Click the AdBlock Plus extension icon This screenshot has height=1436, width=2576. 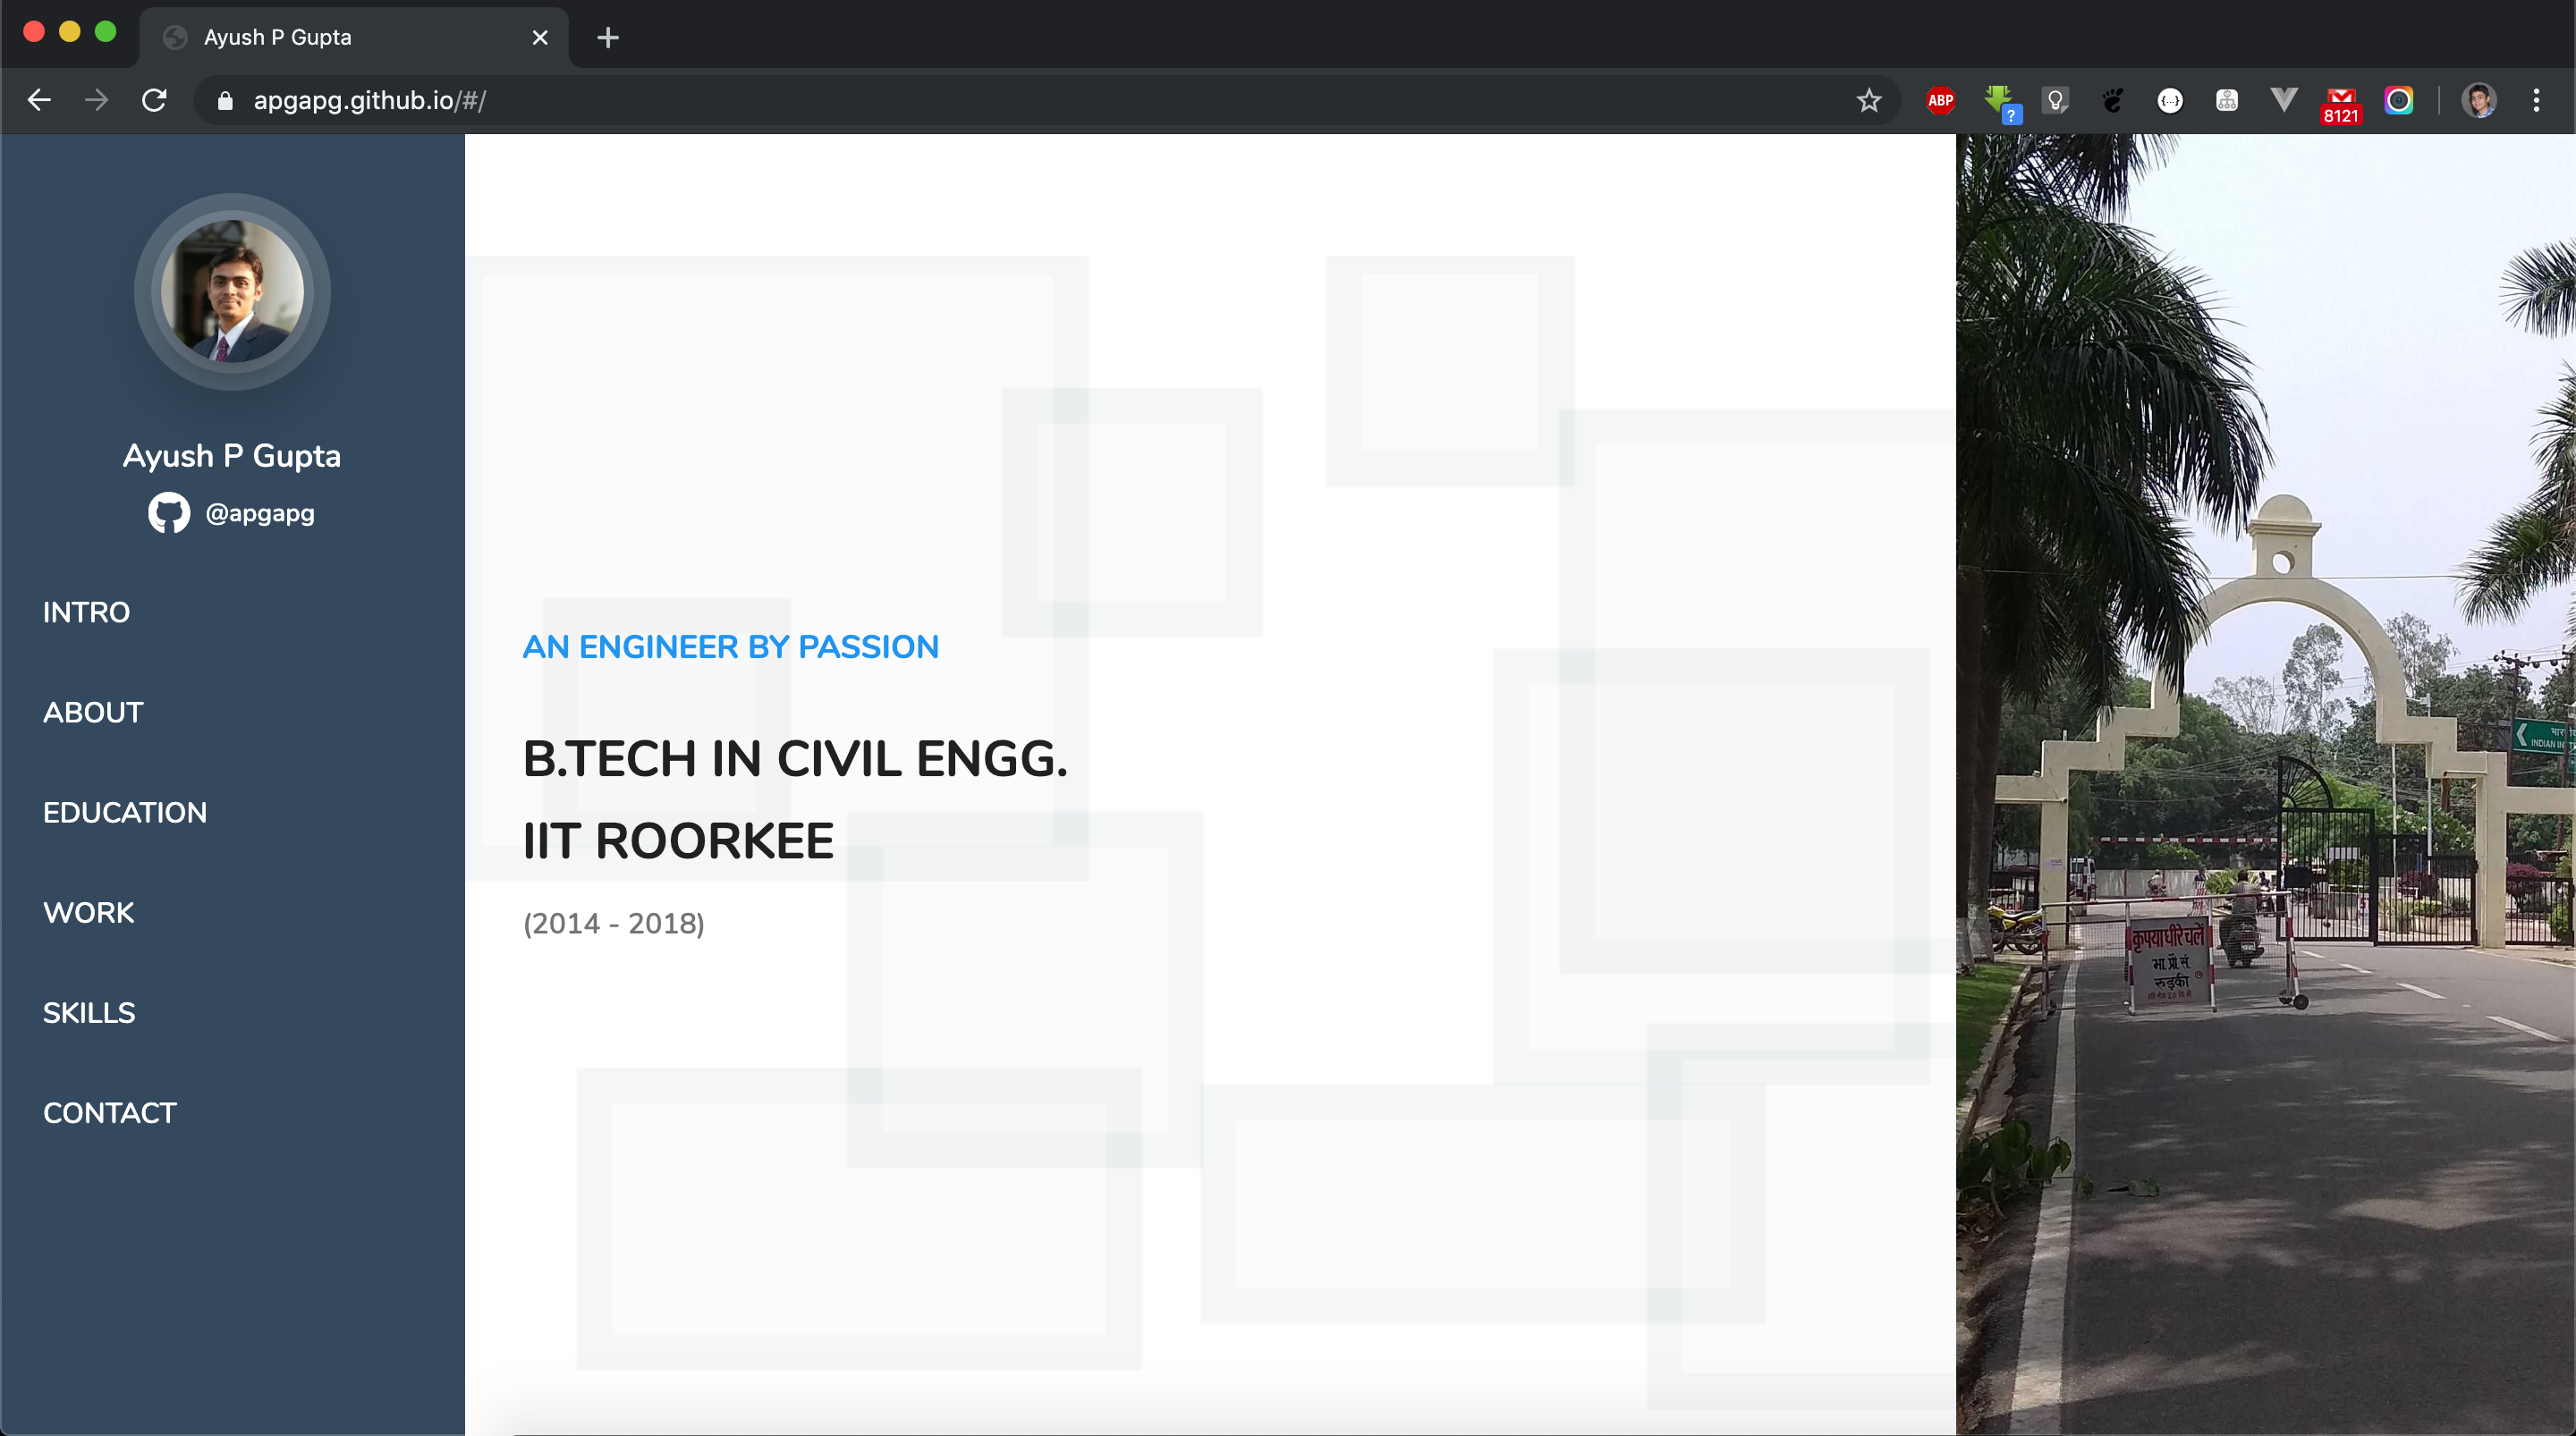(x=1940, y=100)
